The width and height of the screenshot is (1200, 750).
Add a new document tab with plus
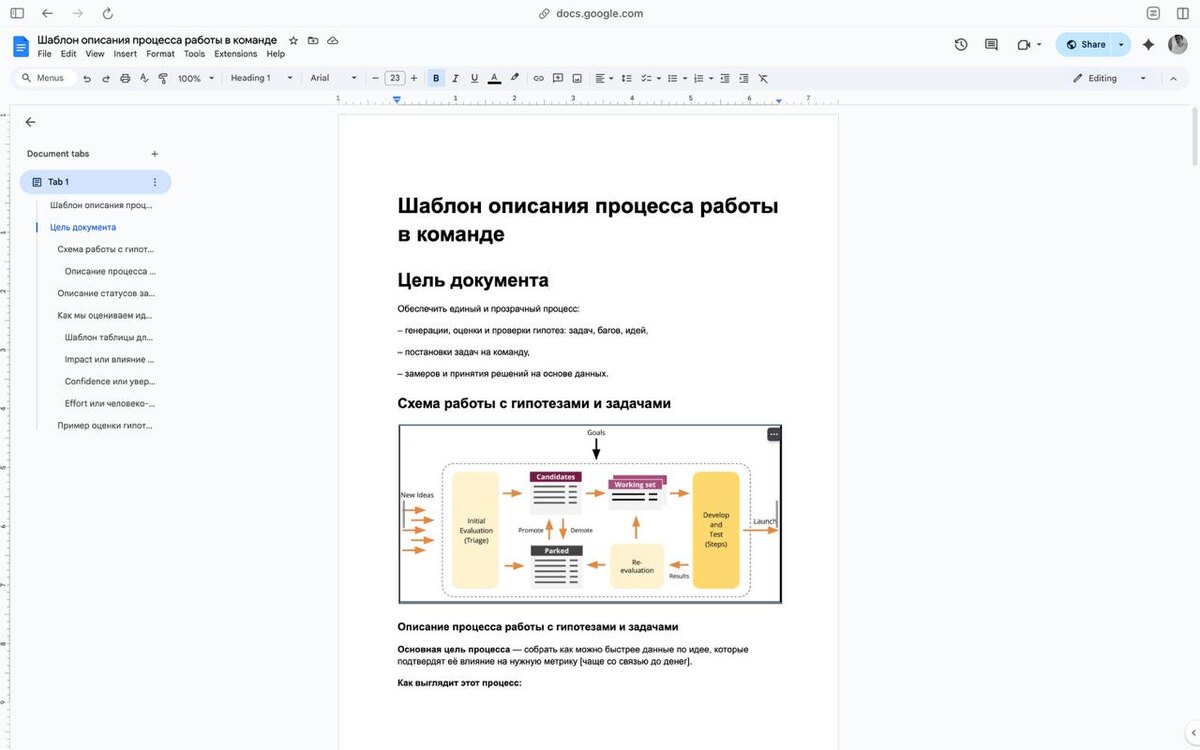pyautogui.click(x=154, y=154)
